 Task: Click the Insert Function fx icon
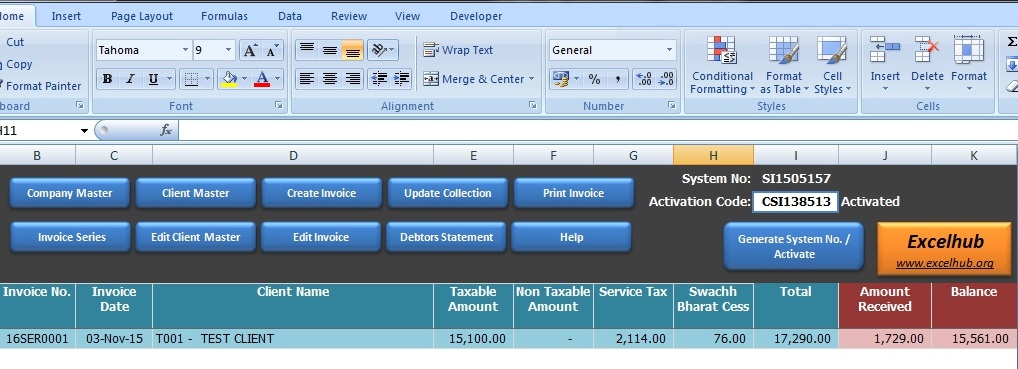coord(166,131)
